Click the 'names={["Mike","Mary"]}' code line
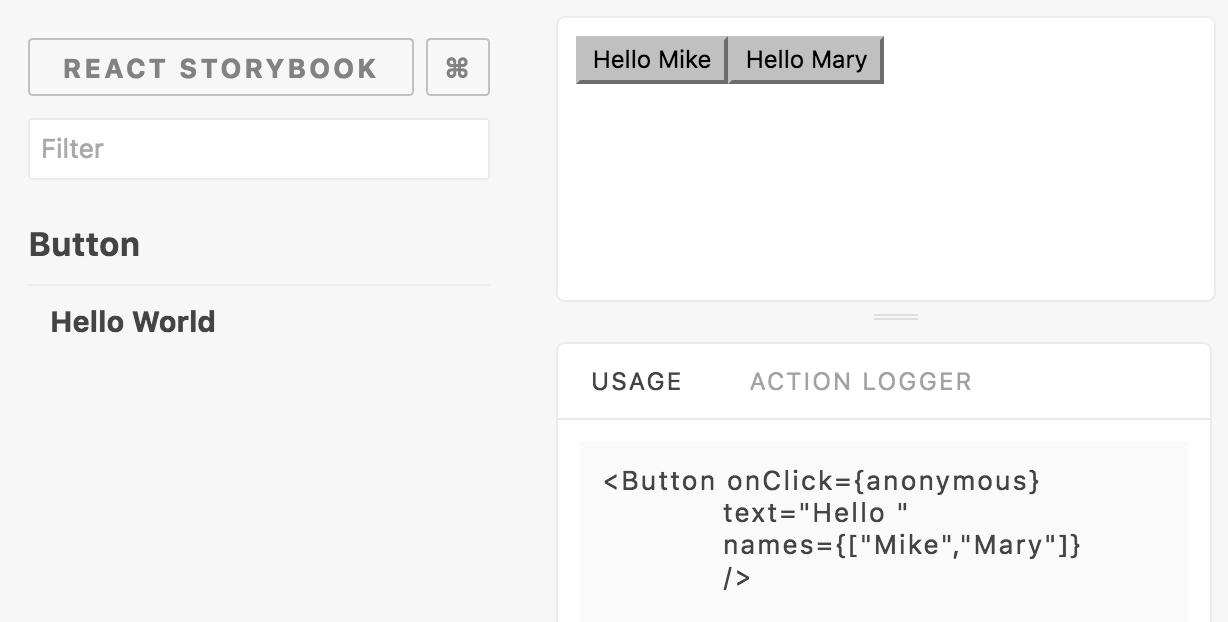1228x622 pixels. (x=902, y=546)
